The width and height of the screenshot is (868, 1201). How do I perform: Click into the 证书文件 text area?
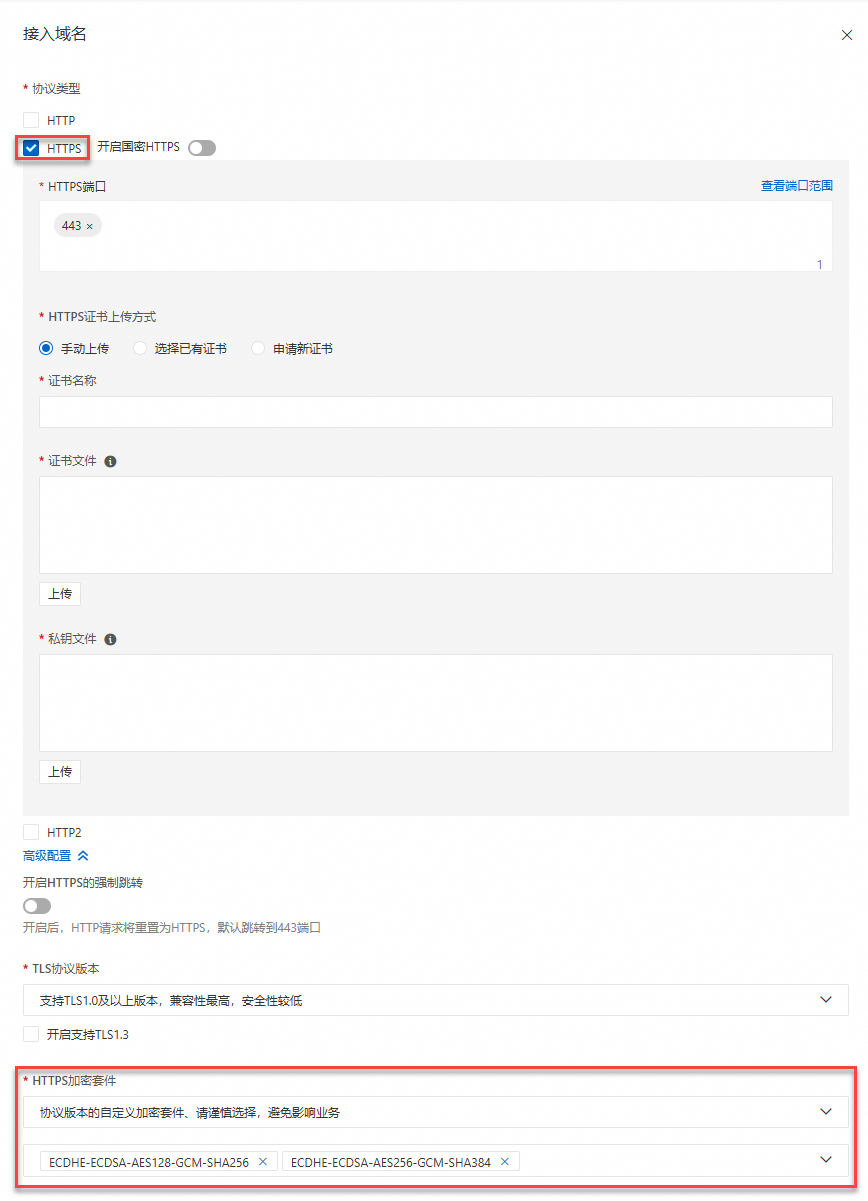(436, 525)
